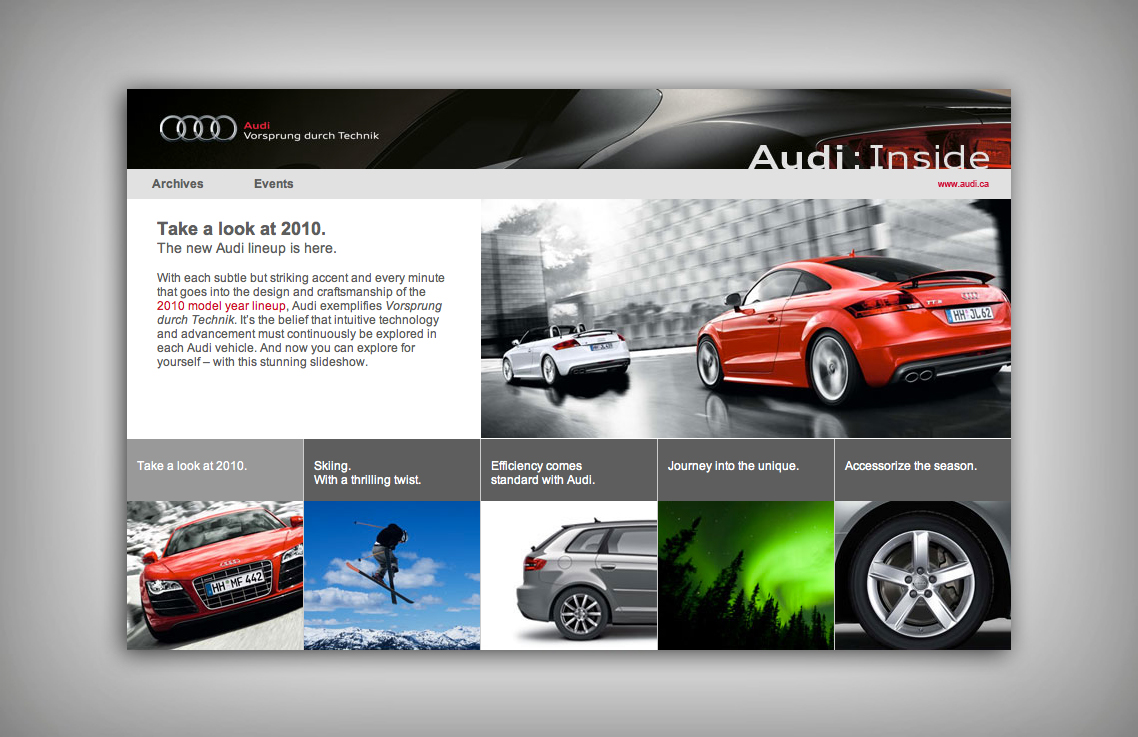Open the skier jumping thumbnail
1138x737 pixels.
pos(392,575)
